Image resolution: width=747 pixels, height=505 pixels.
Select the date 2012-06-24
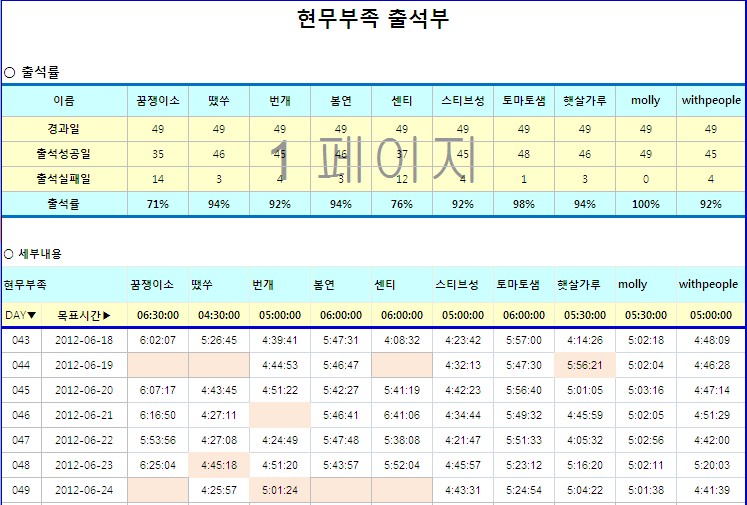pyautogui.click(x=84, y=490)
